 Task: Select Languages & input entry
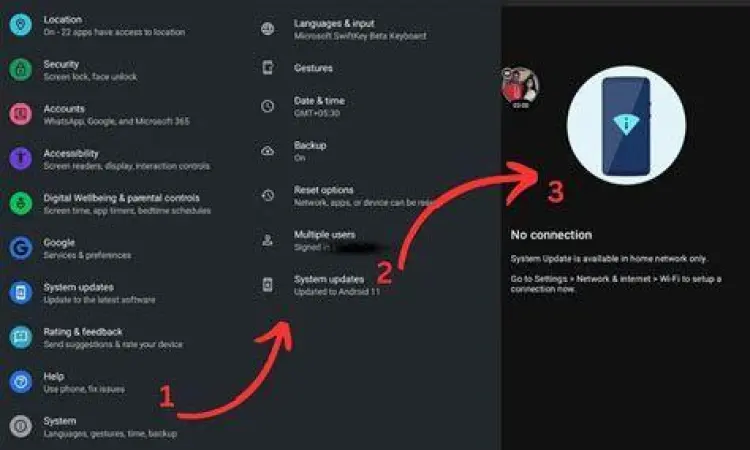click(x=360, y=29)
